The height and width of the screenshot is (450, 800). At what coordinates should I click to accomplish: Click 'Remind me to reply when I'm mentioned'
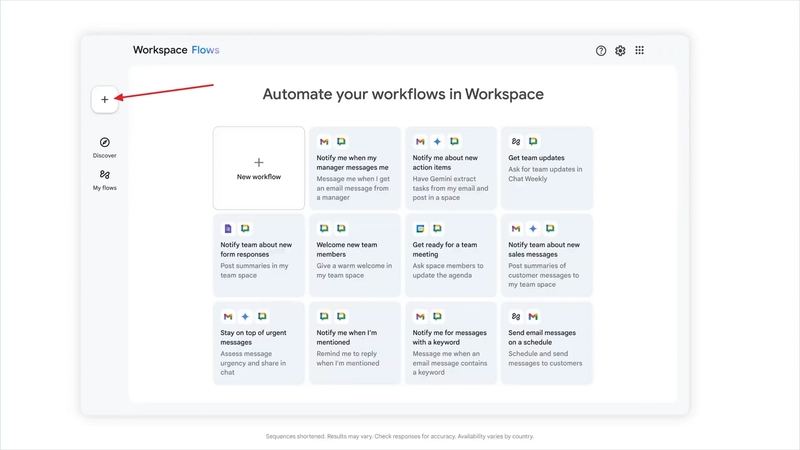click(x=347, y=358)
